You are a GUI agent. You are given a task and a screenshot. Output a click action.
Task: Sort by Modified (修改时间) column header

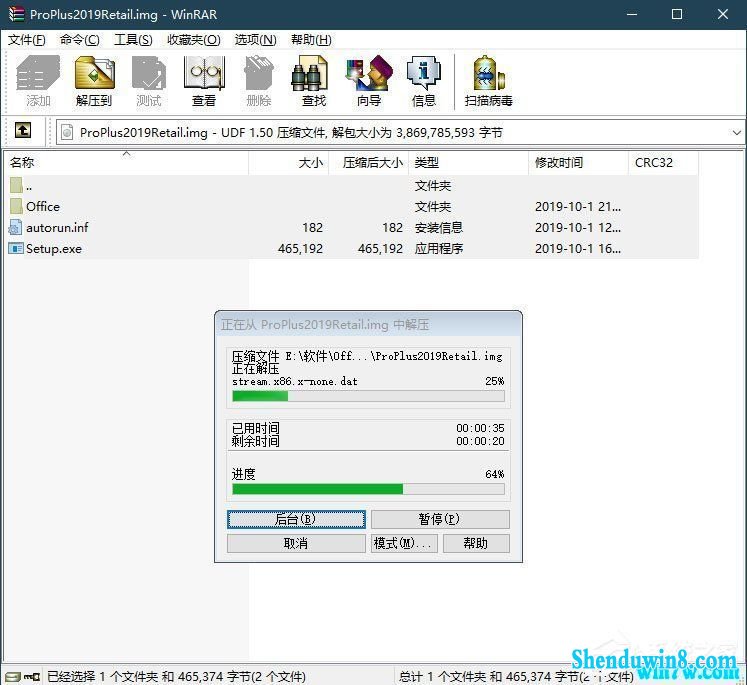click(x=578, y=162)
